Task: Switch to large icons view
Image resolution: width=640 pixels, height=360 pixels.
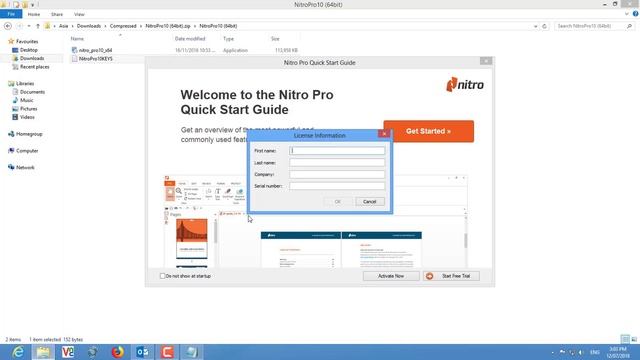Action: [x=634, y=339]
